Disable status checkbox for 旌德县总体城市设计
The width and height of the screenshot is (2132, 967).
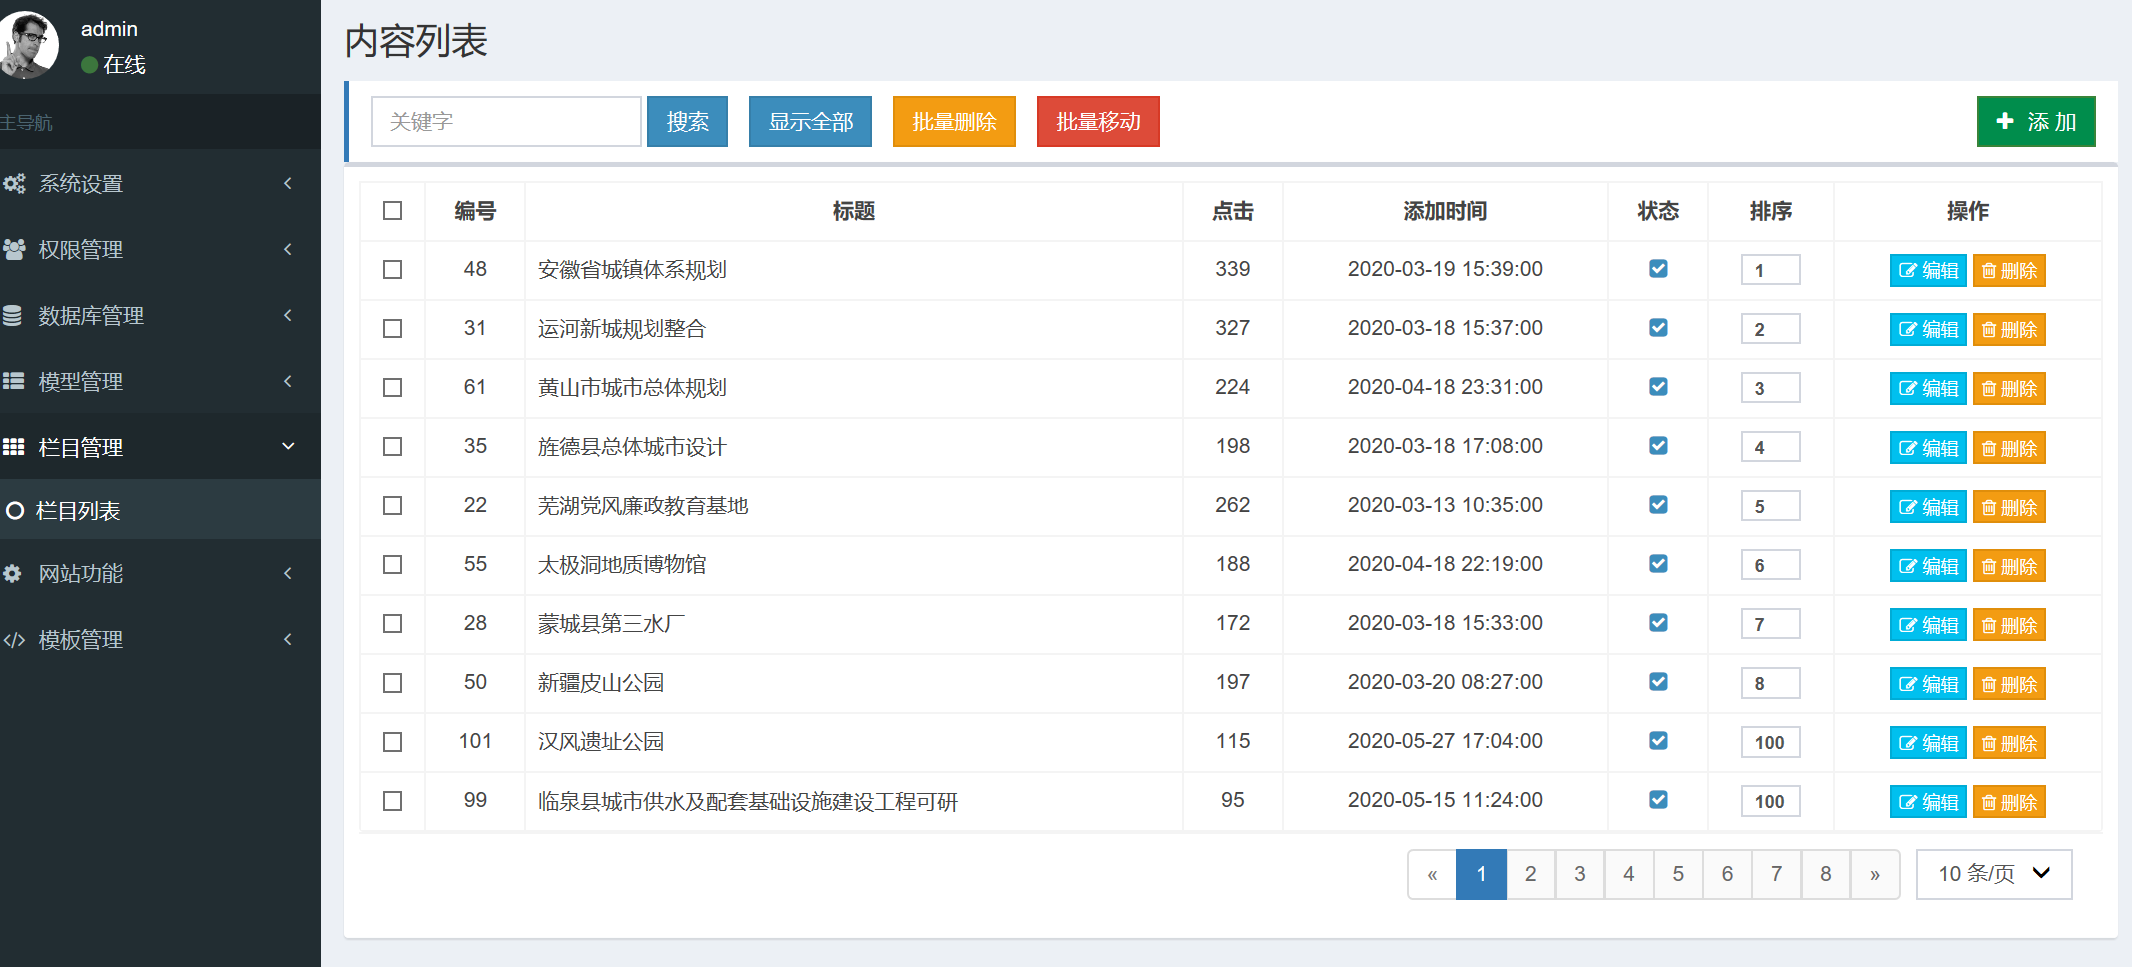(x=1658, y=446)
